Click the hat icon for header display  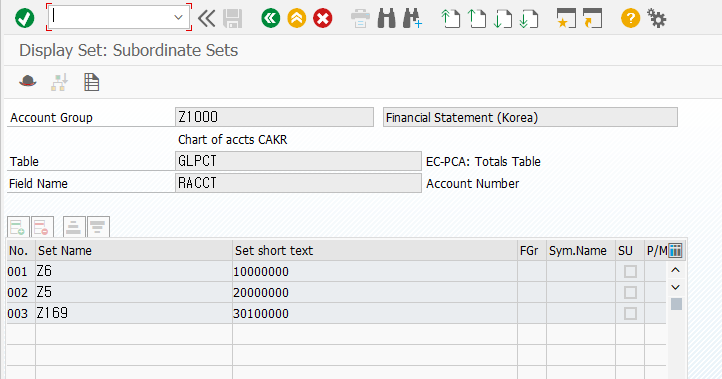click(x=28, y=82)
